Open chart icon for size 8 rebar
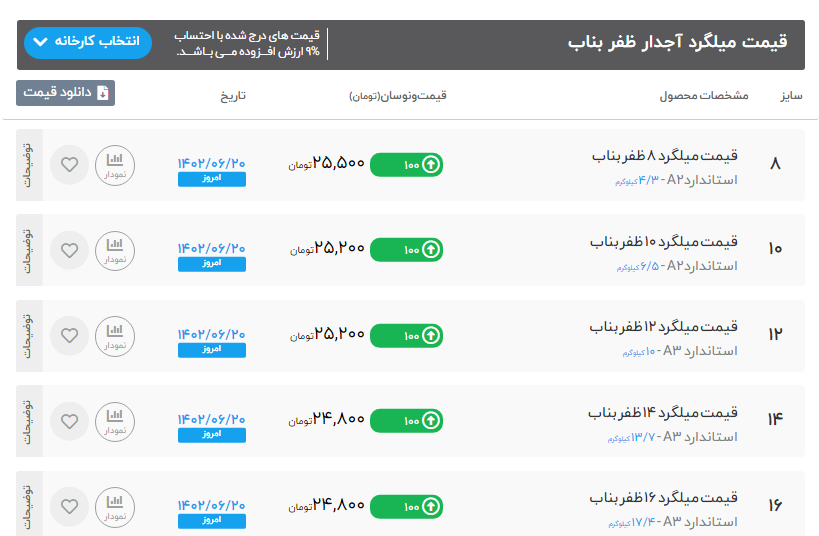This screenshot has height=536, width=819. (114, 165)
